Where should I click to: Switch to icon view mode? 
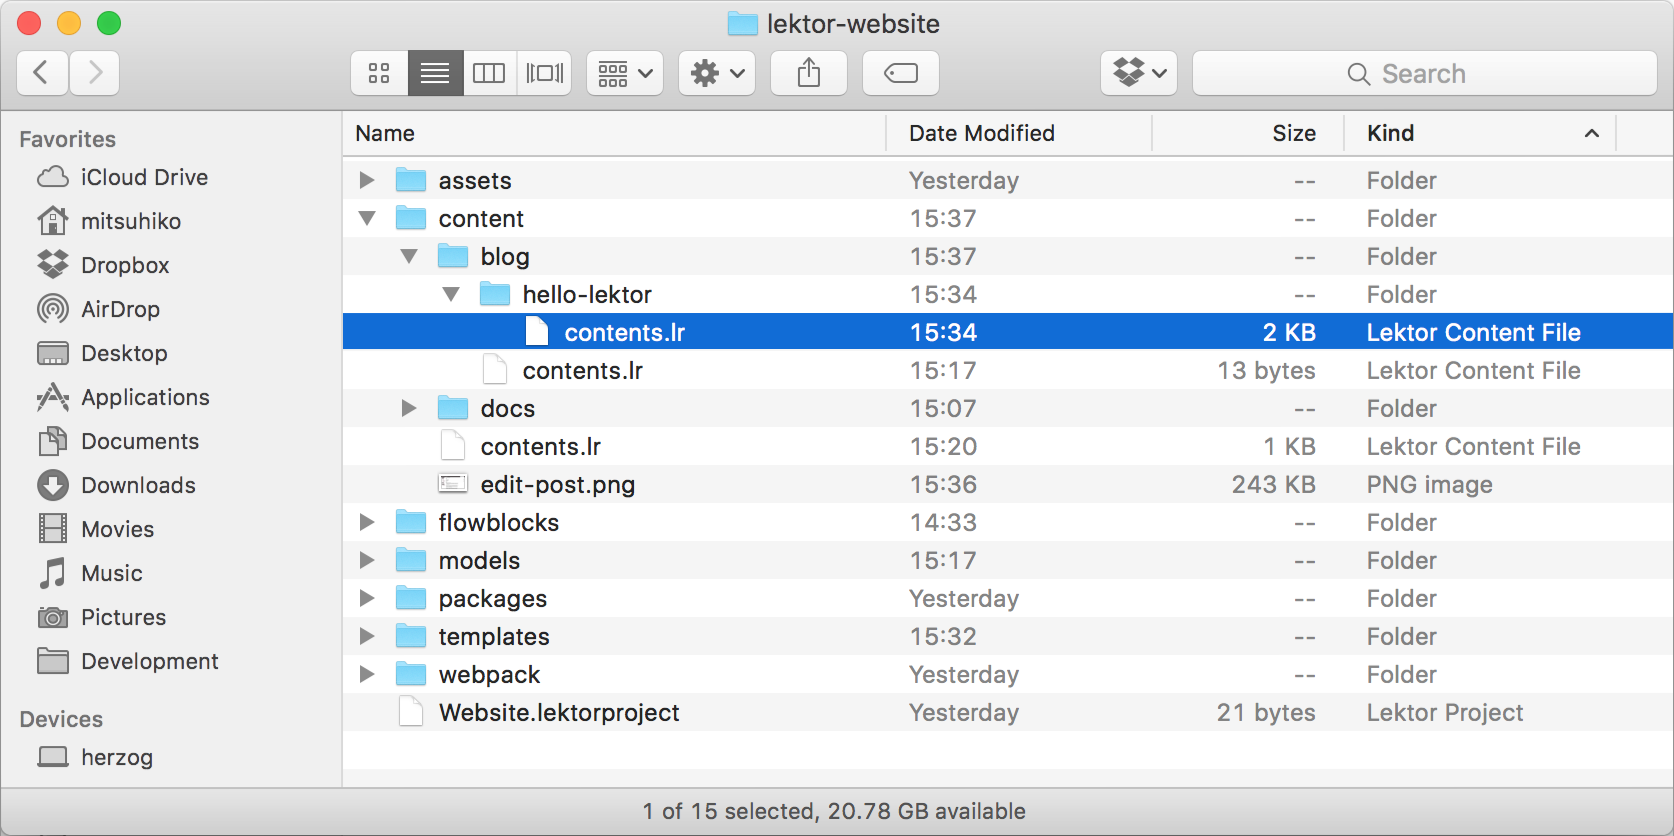379,73
